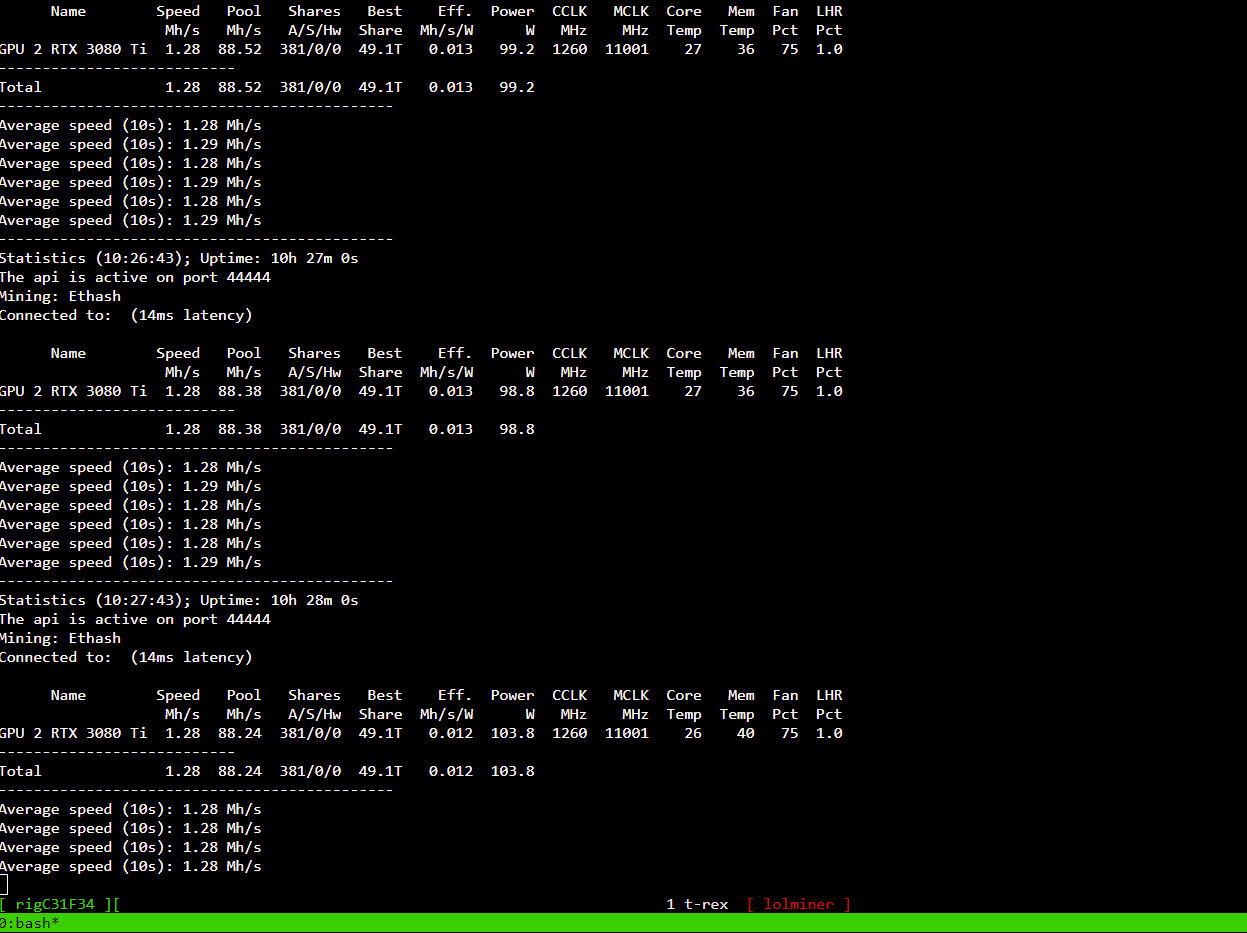Screen dimensions: 1247x933
Task: Click power value 103.8 in the Total row
Action: point(513,771)
